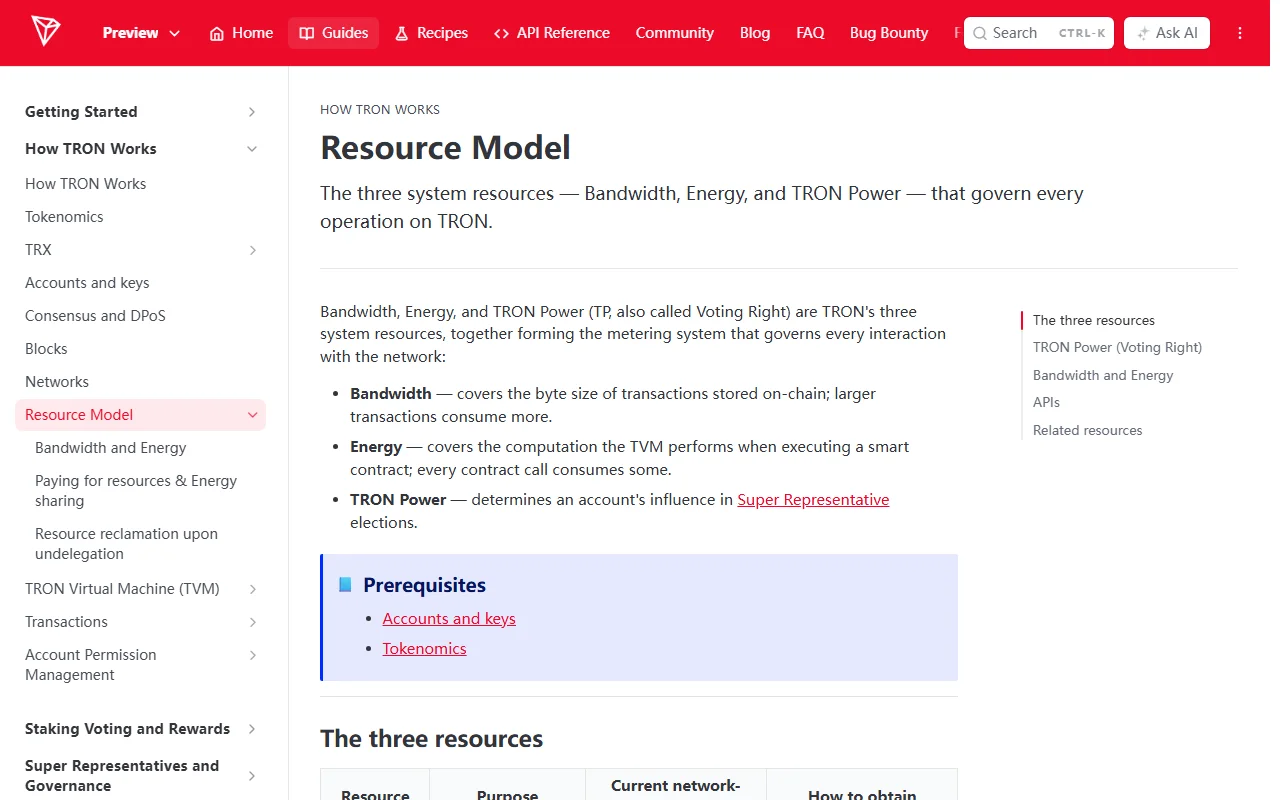Jump to The three resources in contents
The image size is (1280, 800).
point(1093,321)
